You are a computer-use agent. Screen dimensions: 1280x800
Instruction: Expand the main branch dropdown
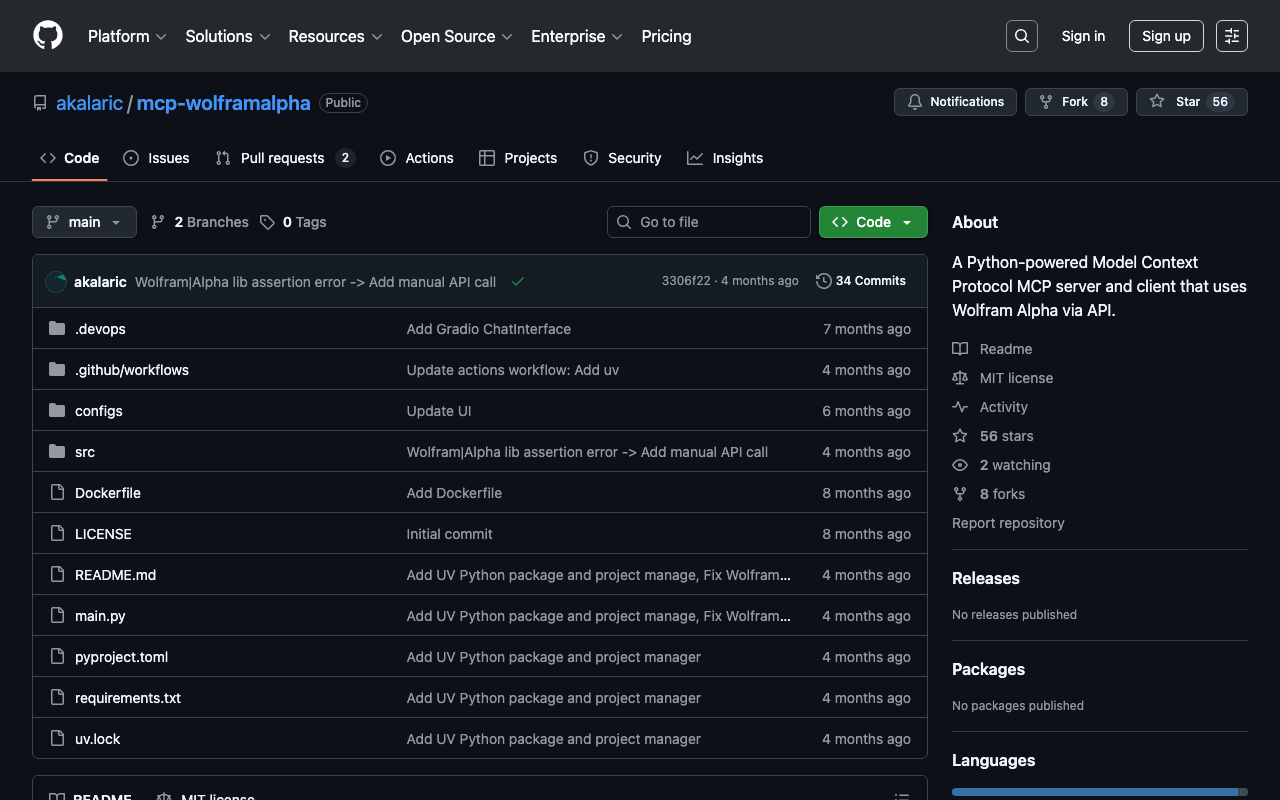click(84, 222)
